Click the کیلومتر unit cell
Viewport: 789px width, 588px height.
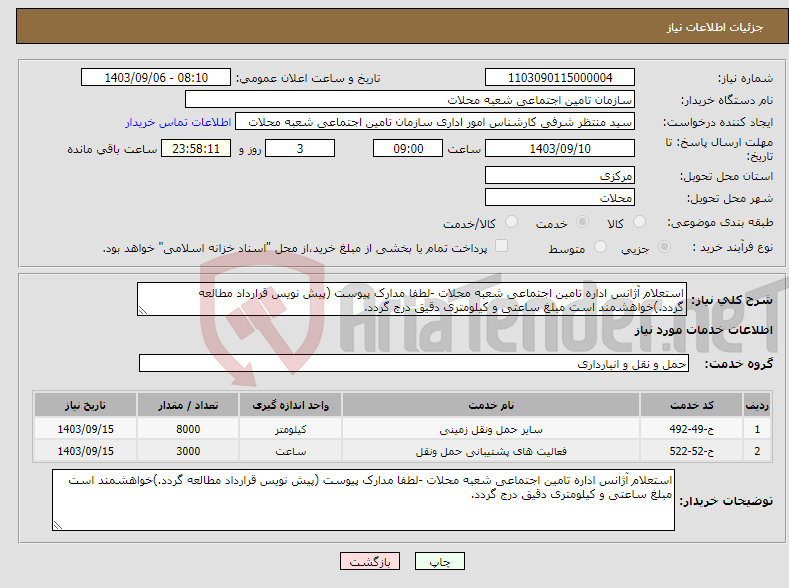coord(290,429)
